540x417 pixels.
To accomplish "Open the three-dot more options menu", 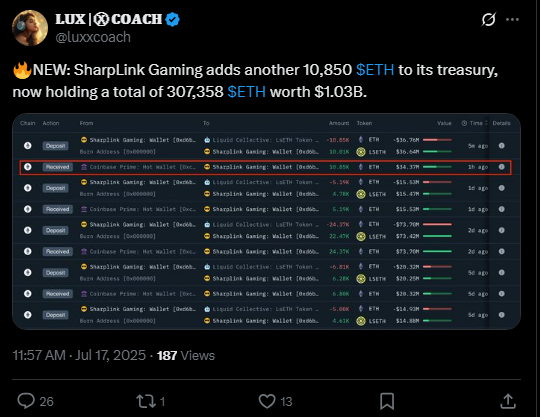I will tap(512, 20).
